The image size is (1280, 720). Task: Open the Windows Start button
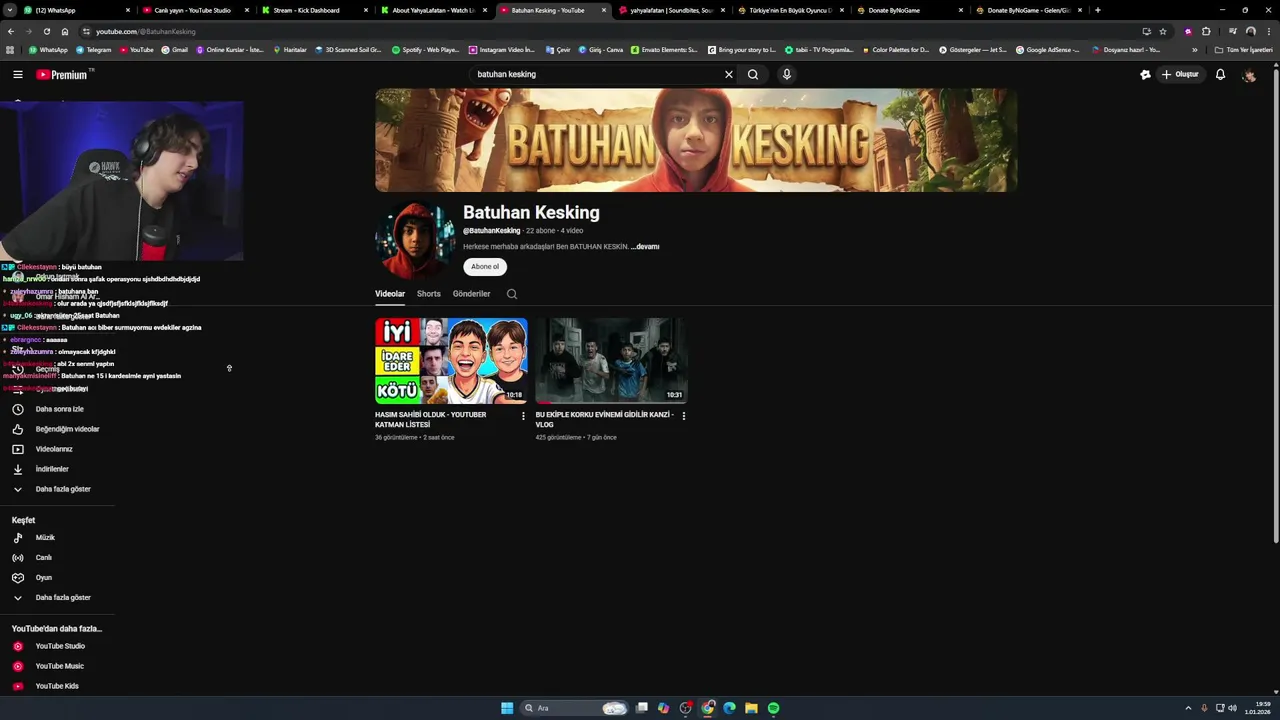507,708
